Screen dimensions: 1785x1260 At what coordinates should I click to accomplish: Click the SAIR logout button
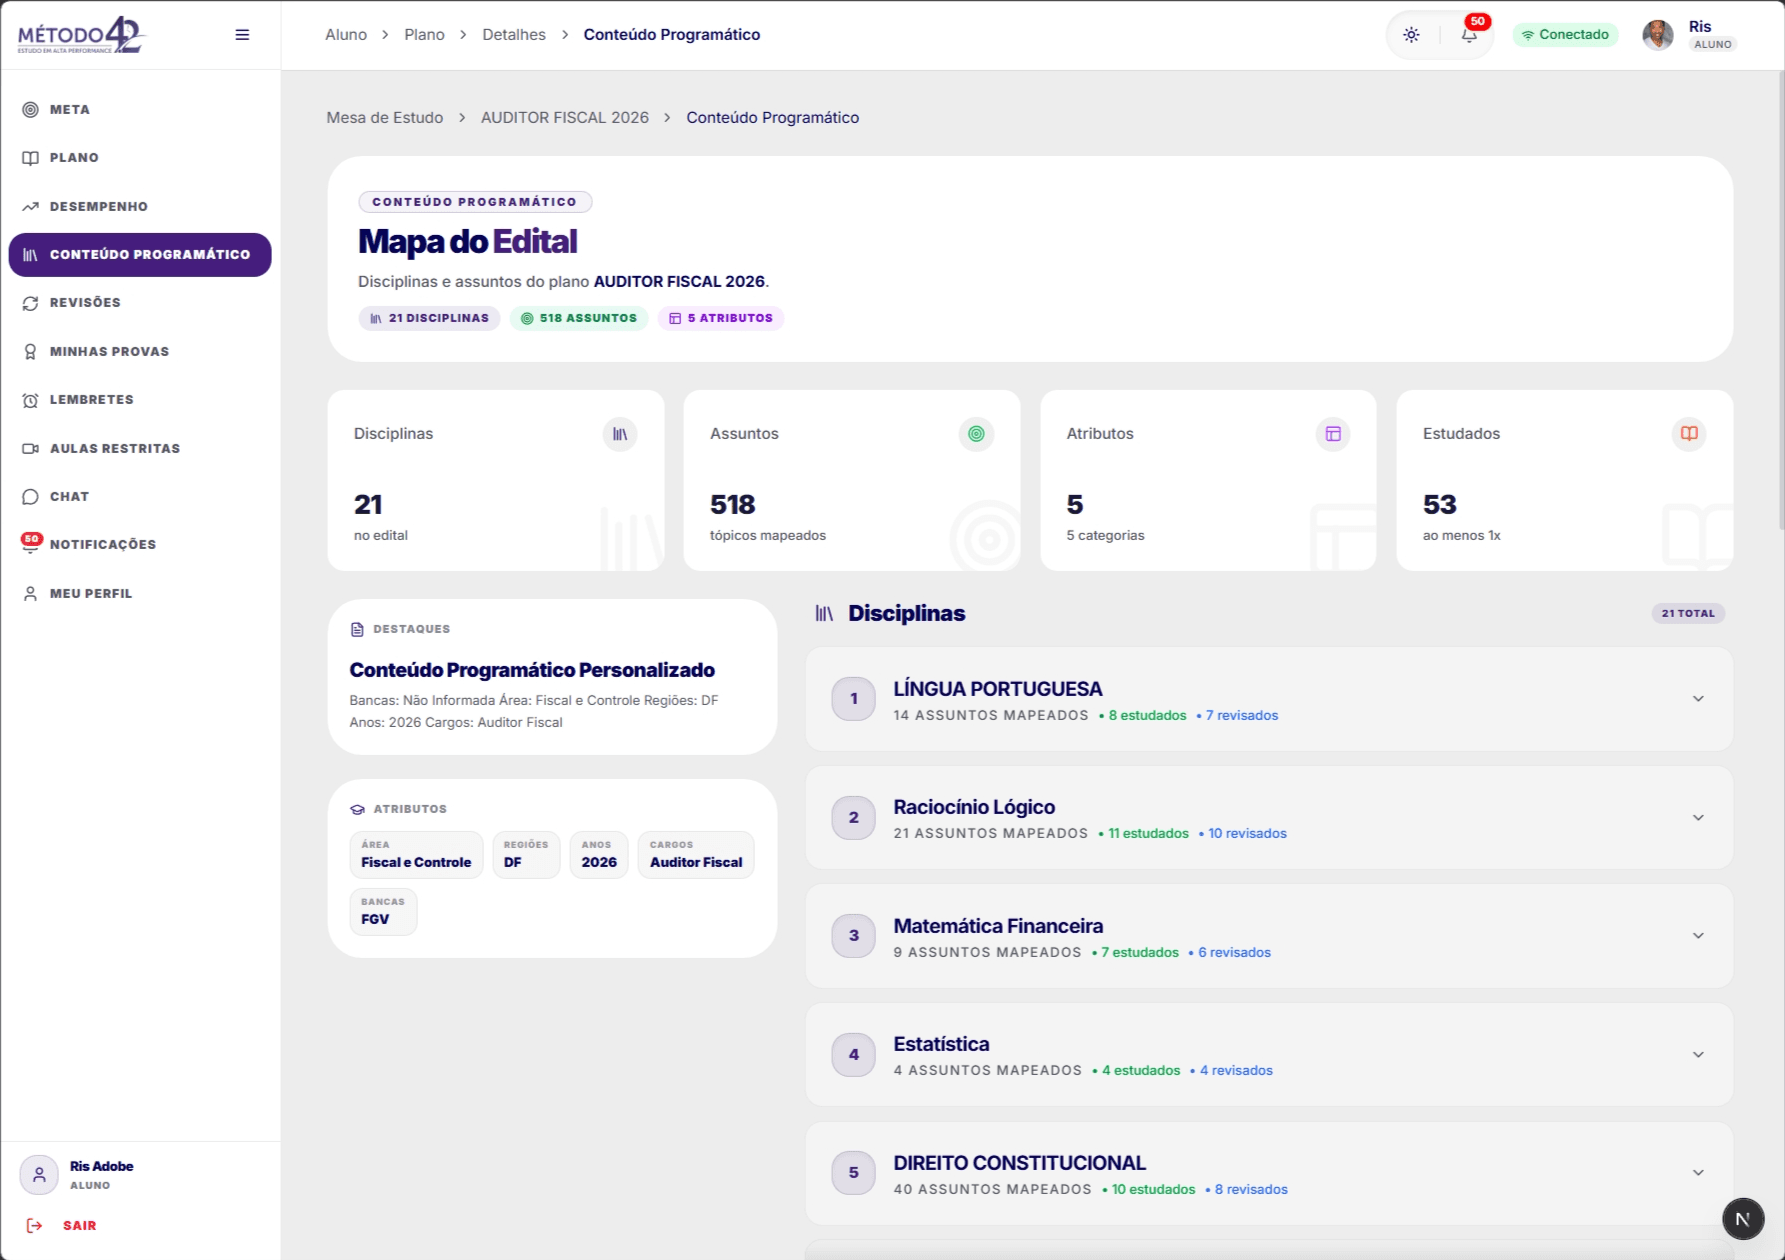coord(62,1226)
